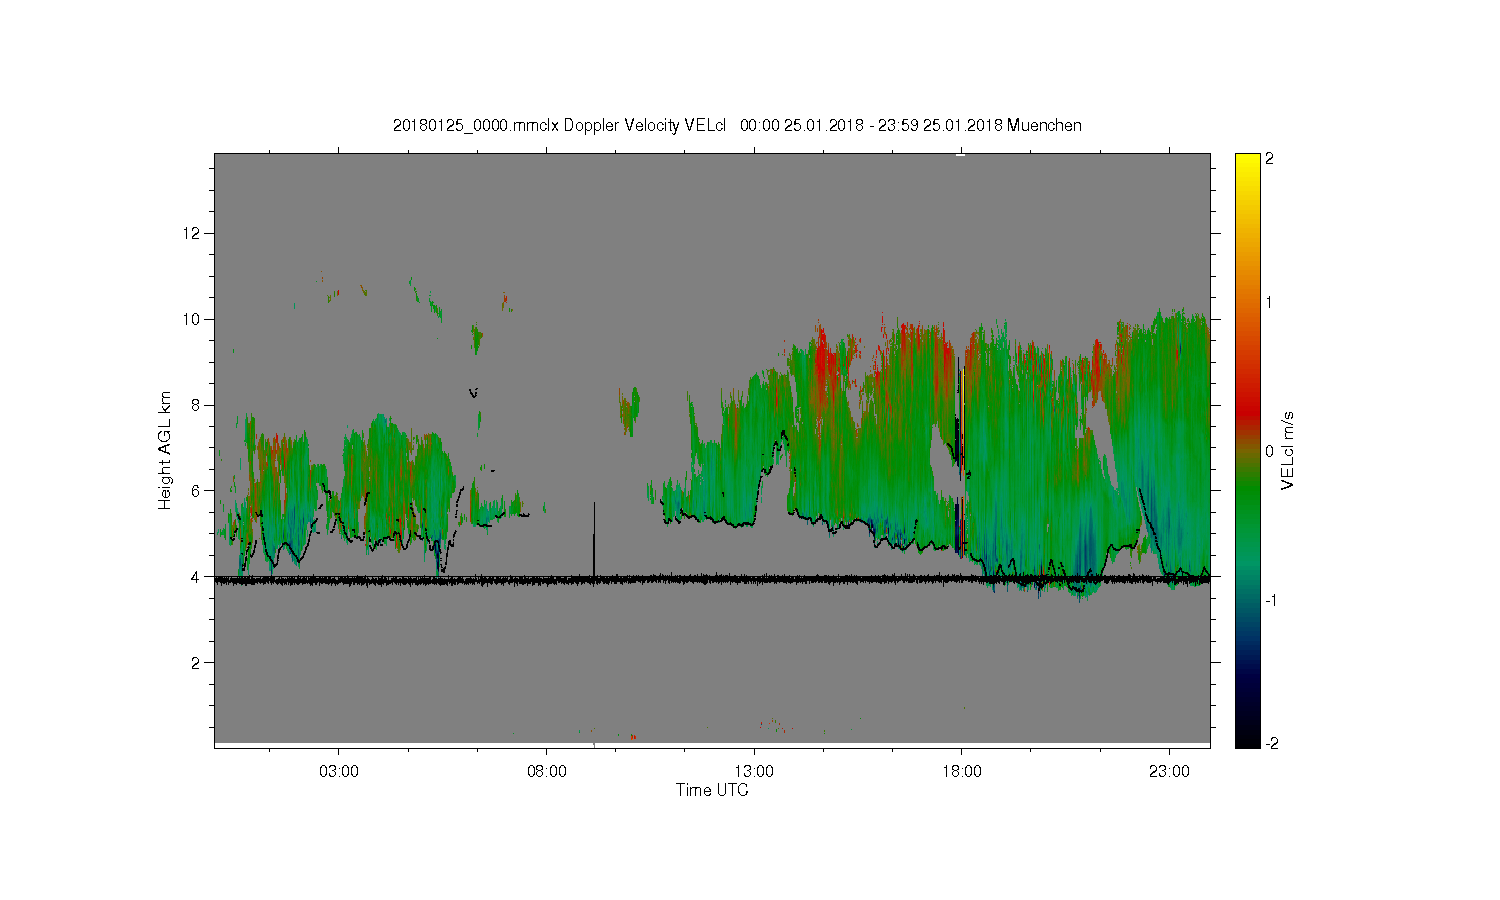Click the height axis label 12
This screenshot has width=1500, height=900.
point(194,233)
